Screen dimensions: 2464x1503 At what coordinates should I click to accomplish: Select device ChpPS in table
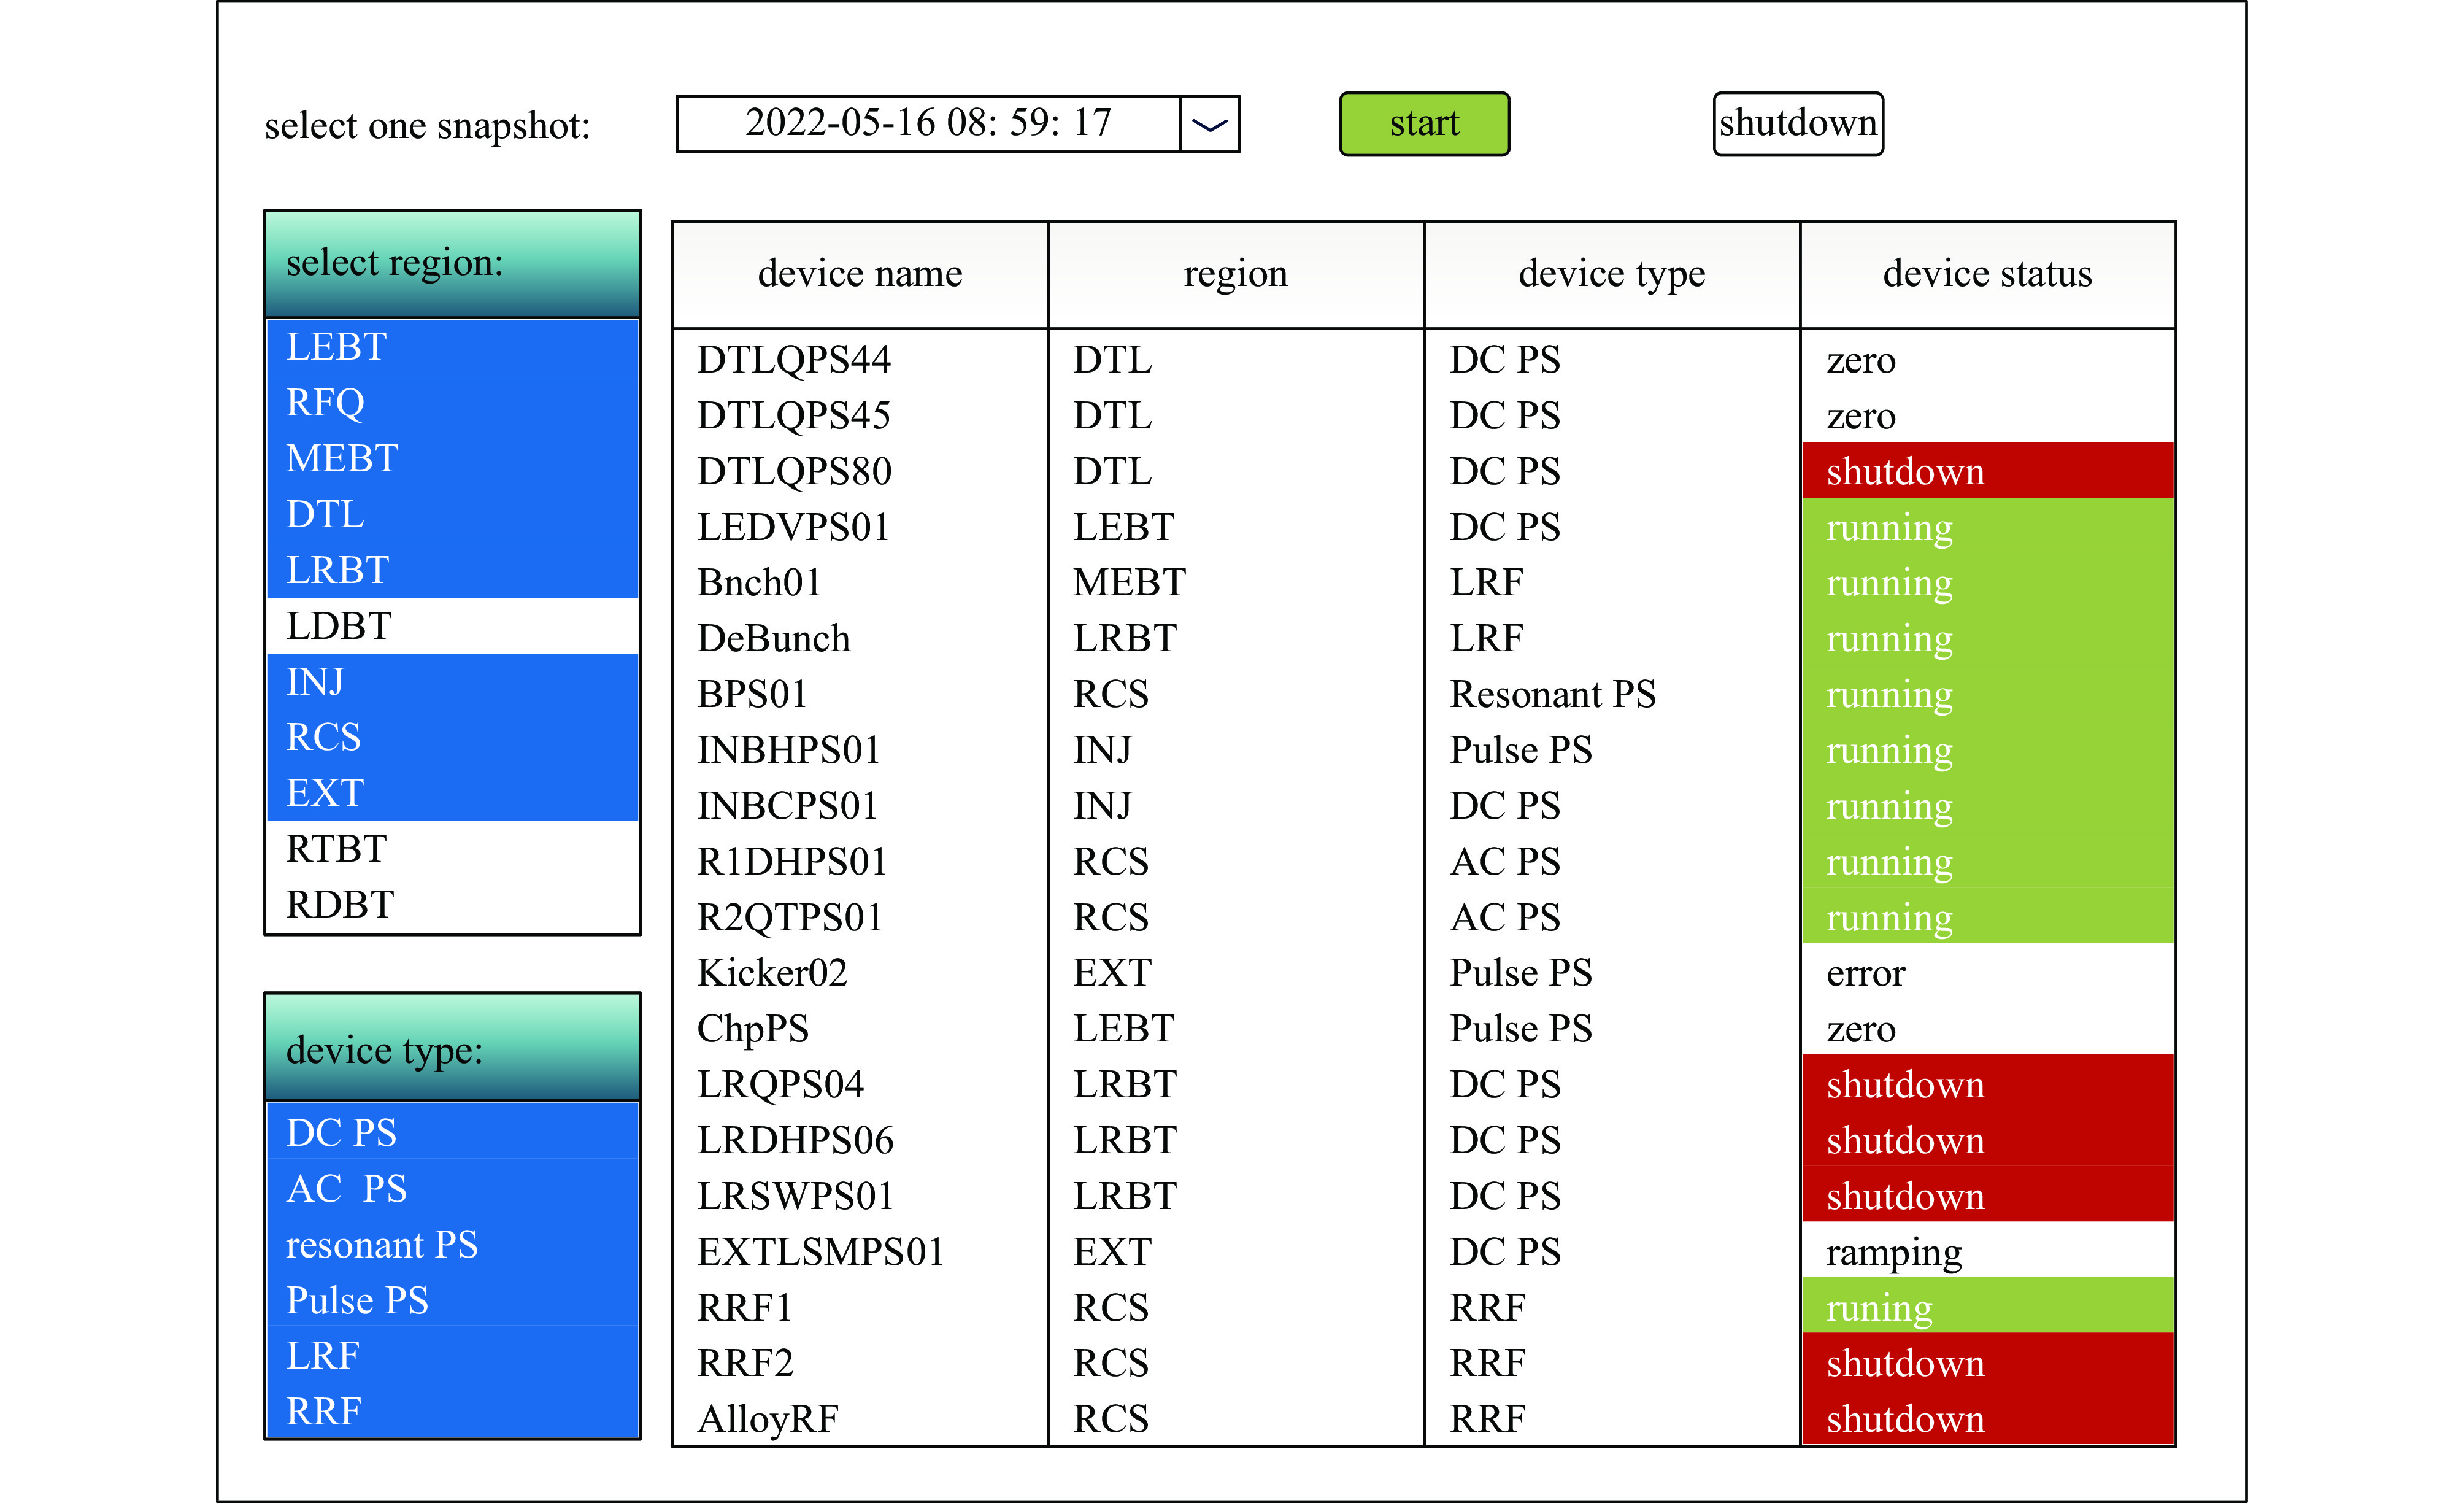click(753, 1029)
